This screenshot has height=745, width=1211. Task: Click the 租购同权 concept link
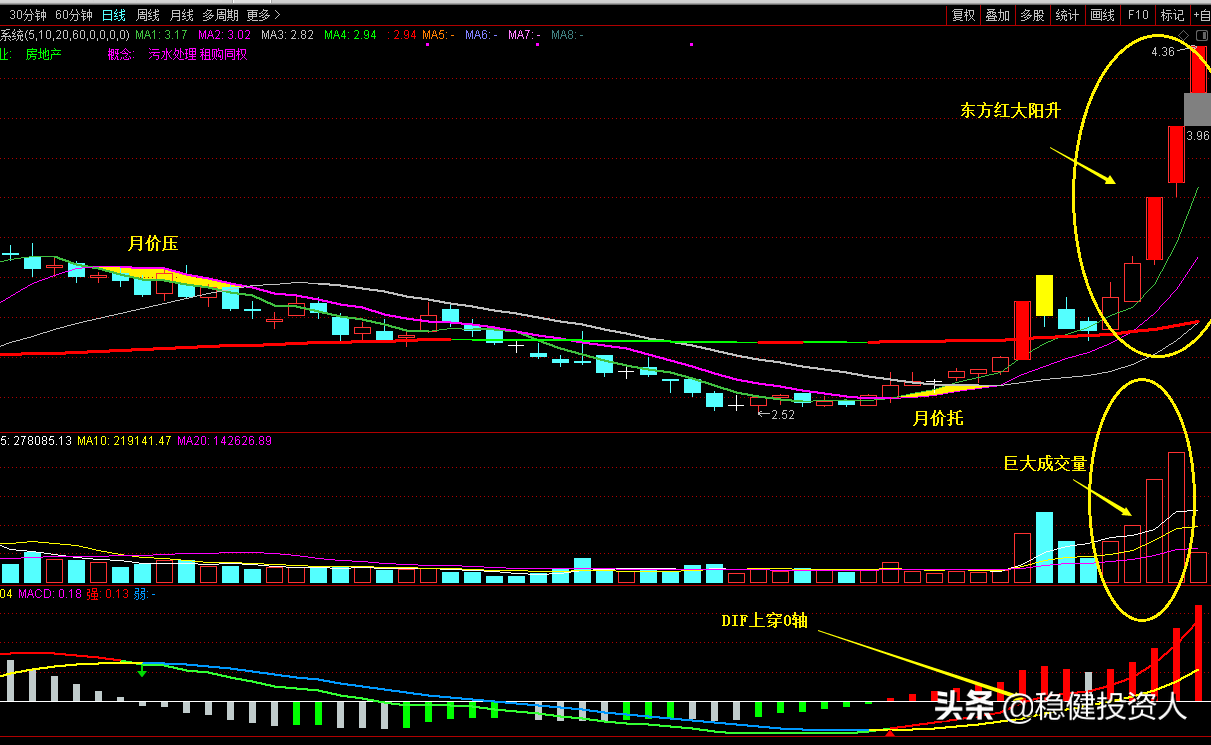[224, 54]
